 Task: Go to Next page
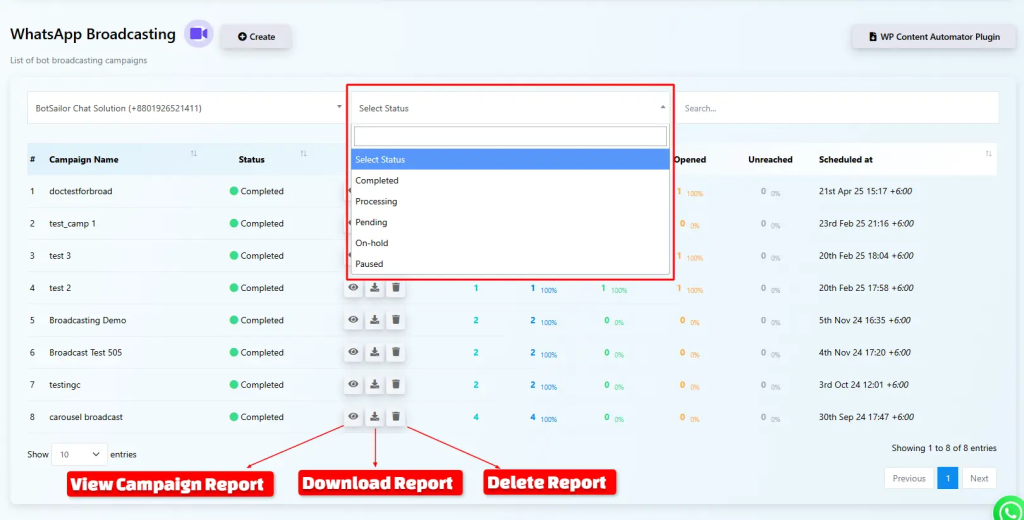pyautogui.click(x=979, y=478)
